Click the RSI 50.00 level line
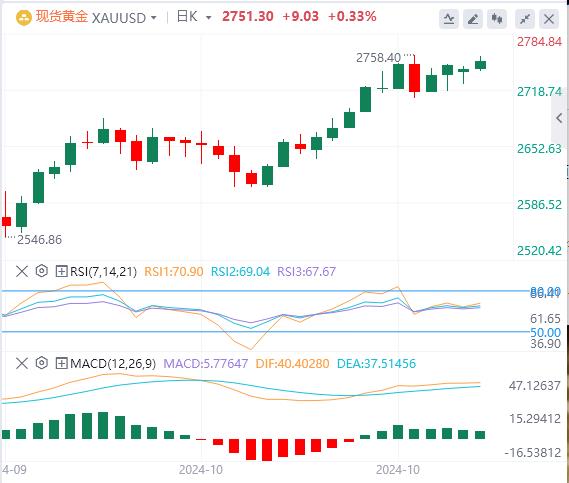 (265, 331)
